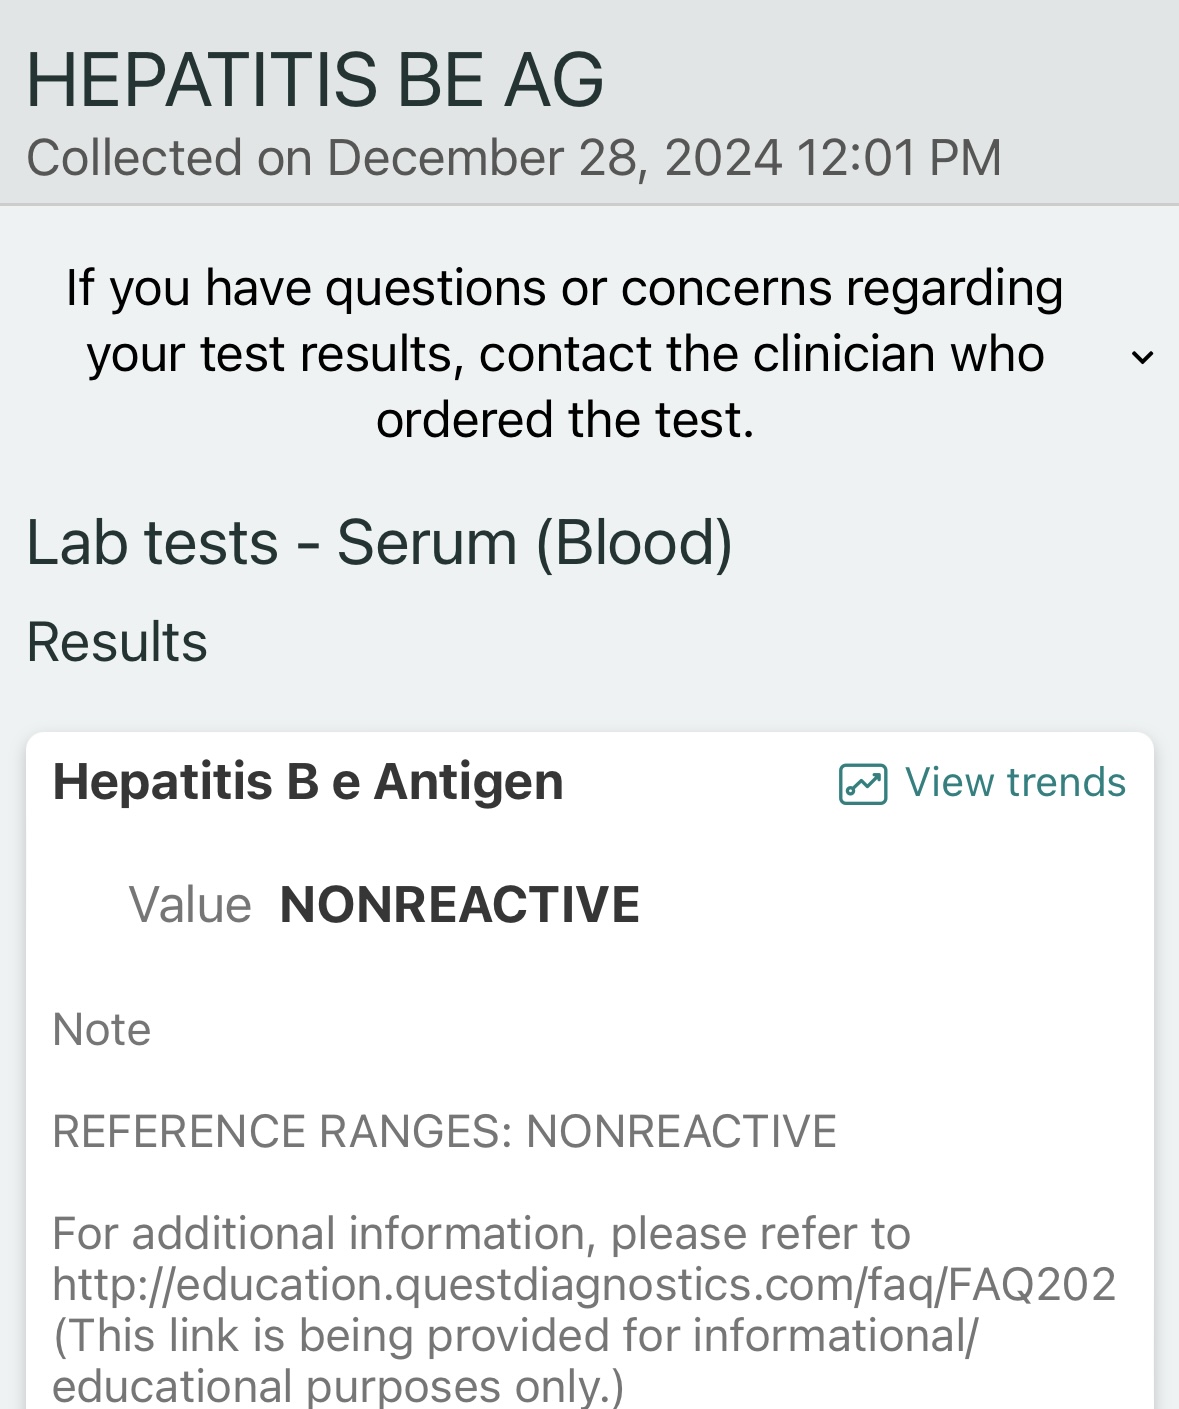1179x1409 pixels.
Task: Click 'For additional information' note line
Action: click(x=481, y=1233)
